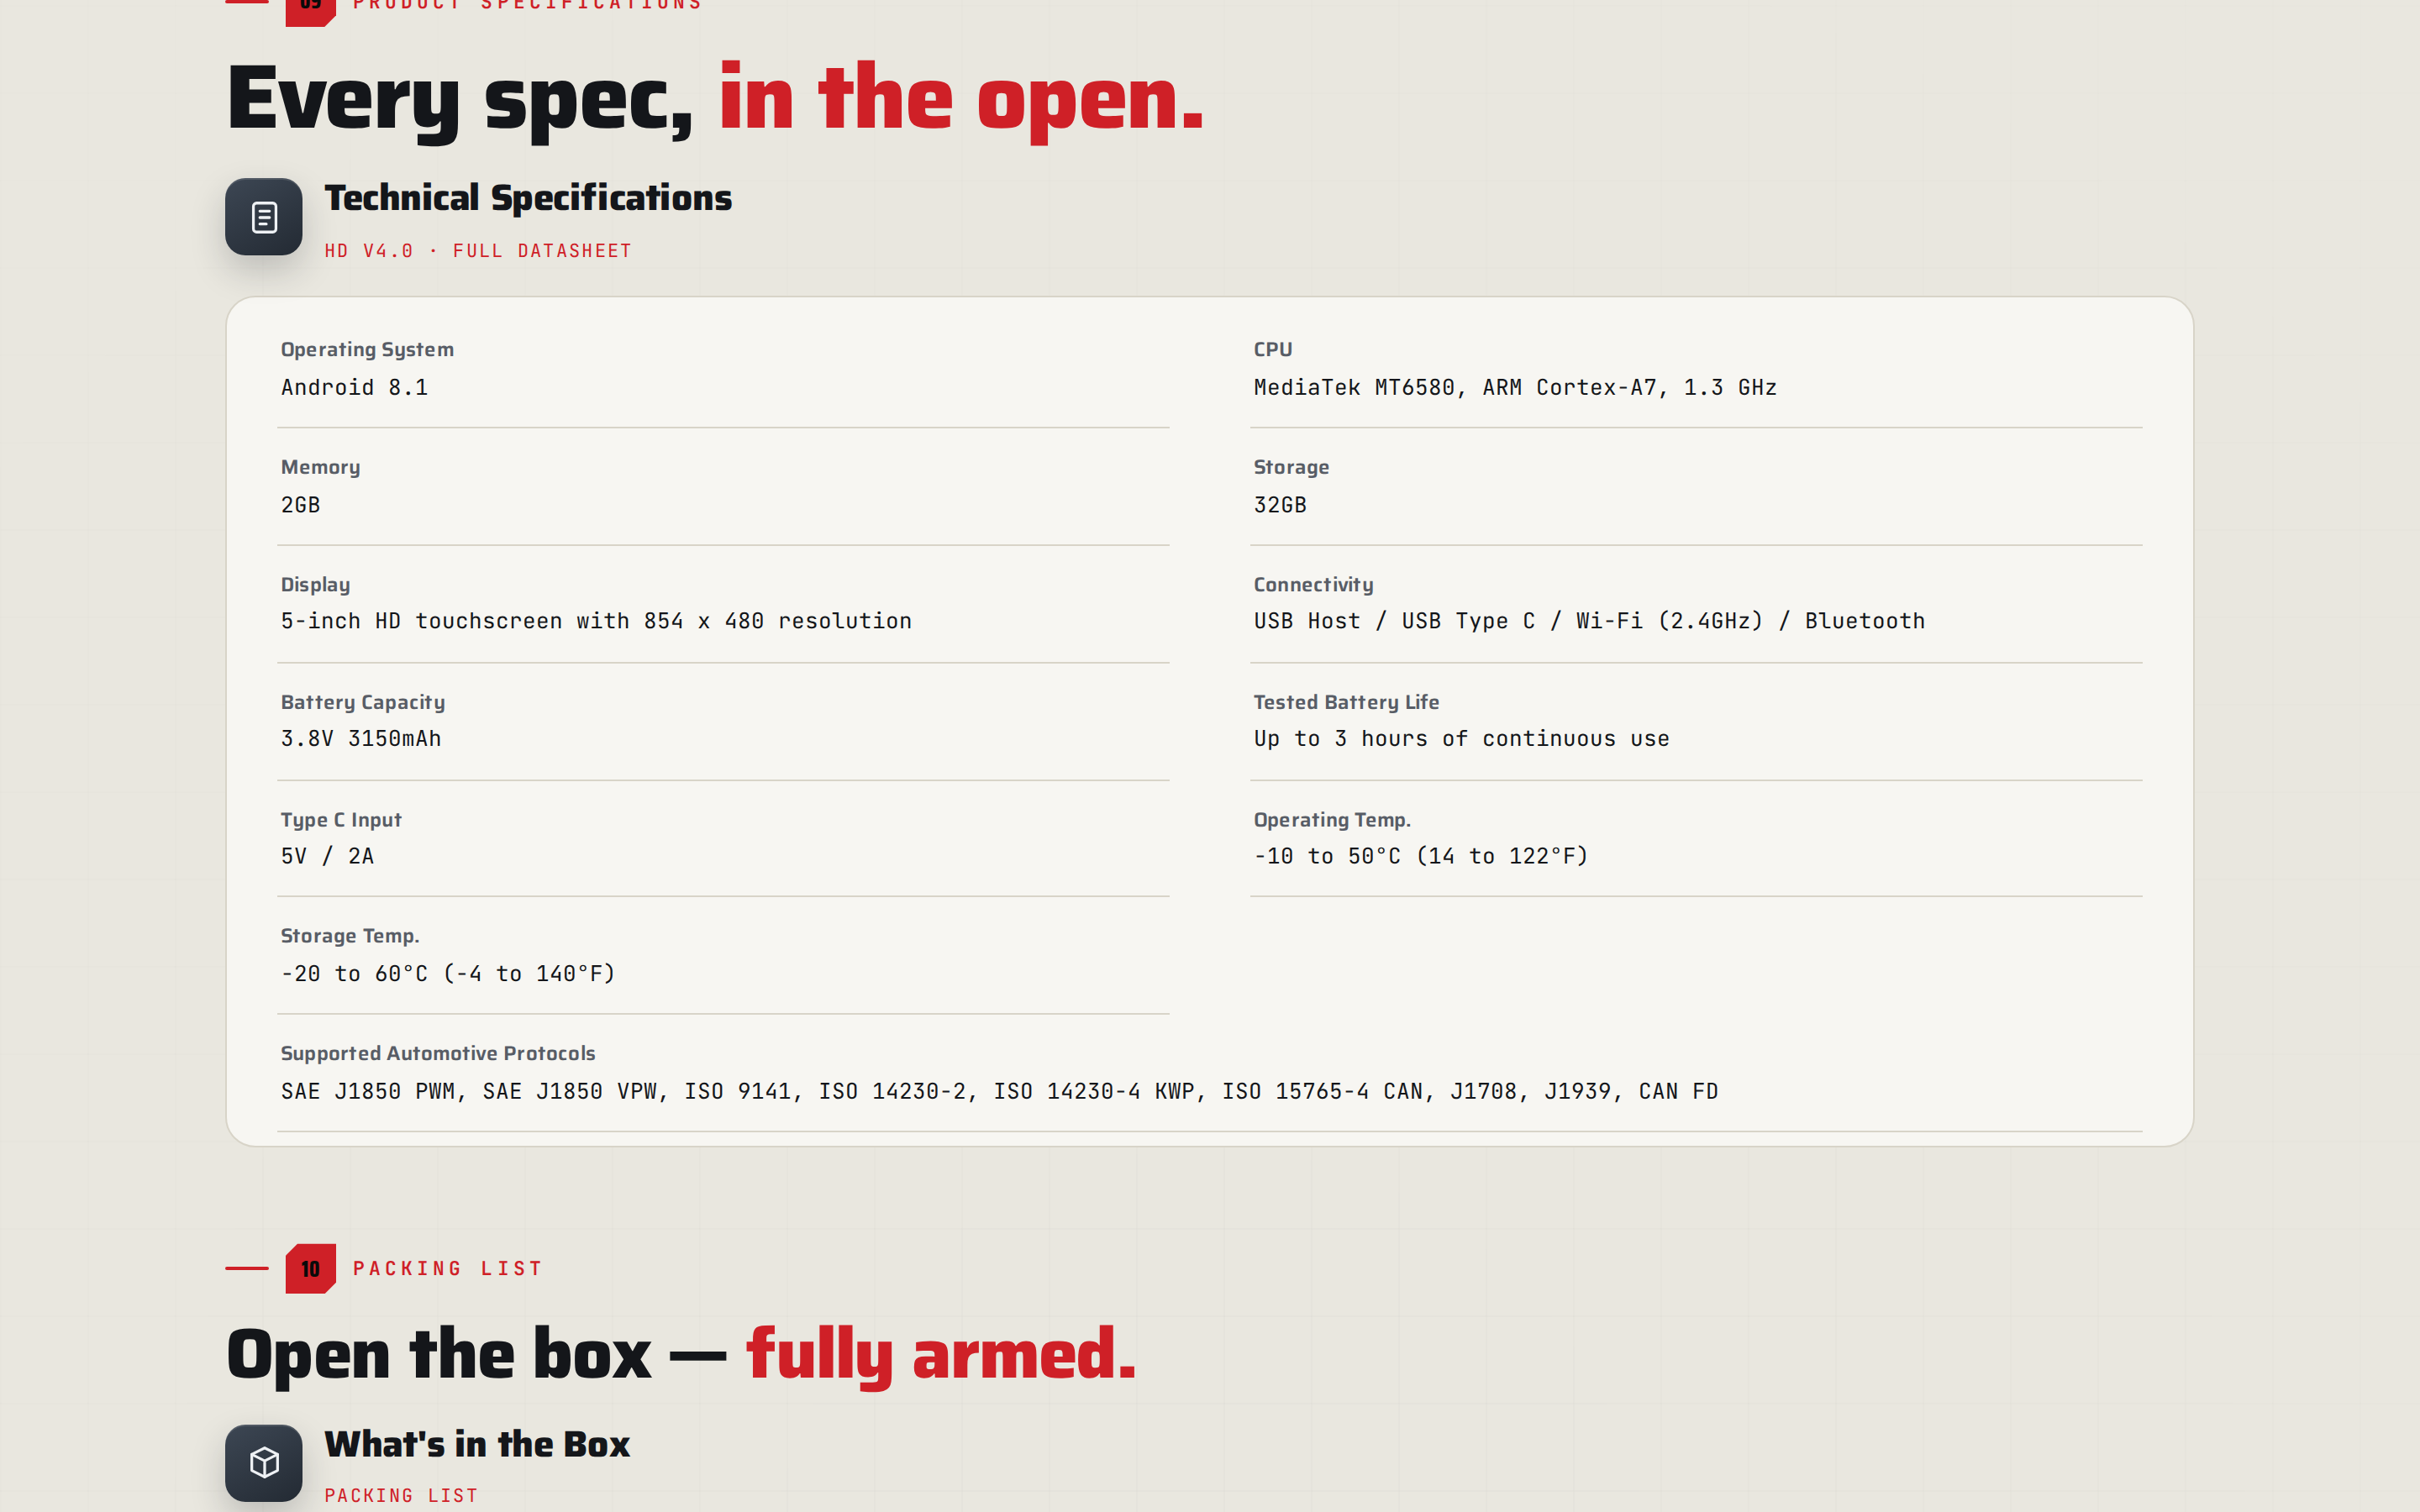
Task: Click the '2GB' memory value
Action: tap(300, 505)
